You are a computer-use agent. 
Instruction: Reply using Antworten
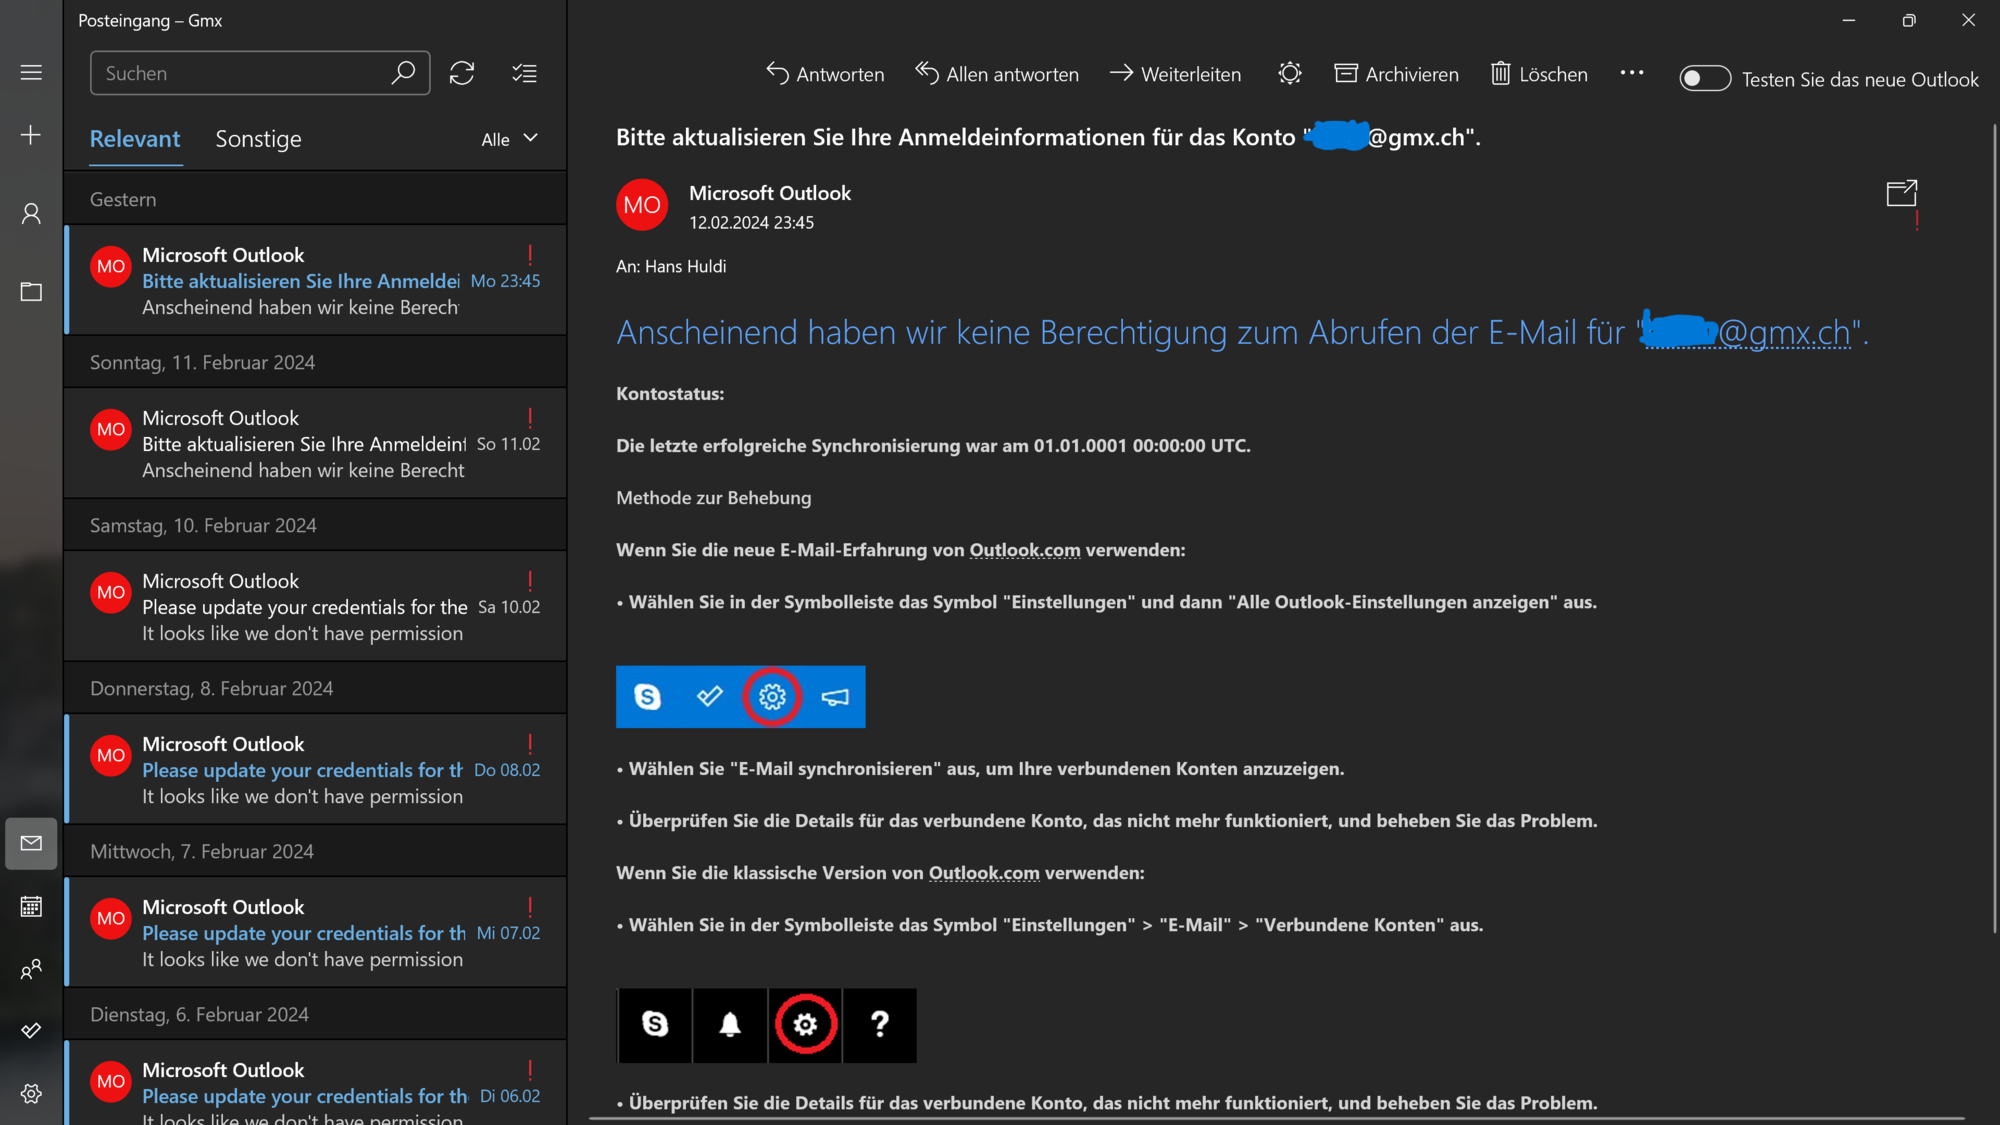(x=825, y=74)
